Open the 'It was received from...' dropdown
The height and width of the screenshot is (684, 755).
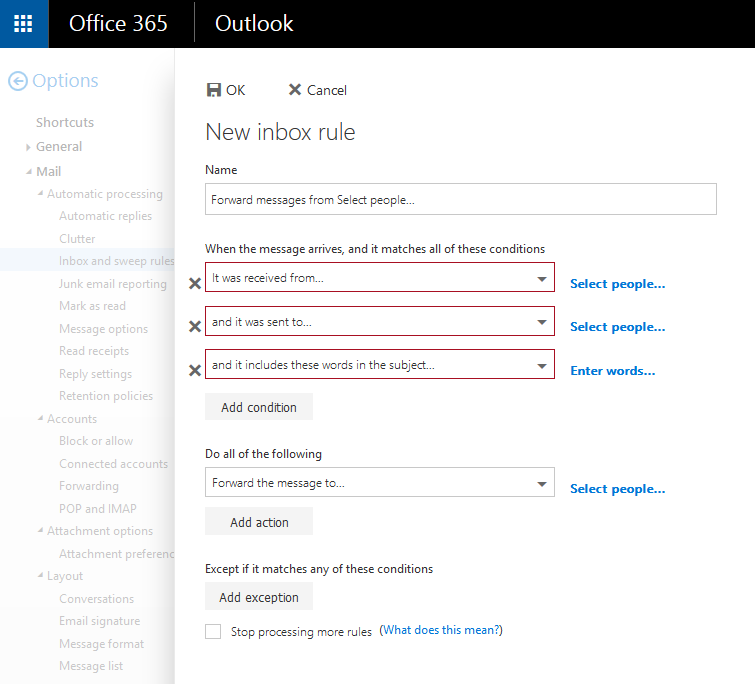click(x=379, y=277)
